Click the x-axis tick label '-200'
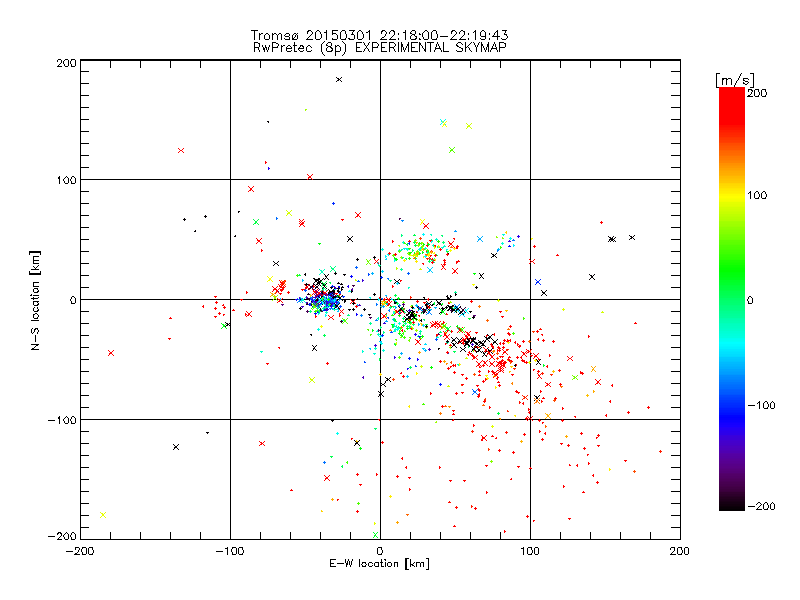 [80, 552]
